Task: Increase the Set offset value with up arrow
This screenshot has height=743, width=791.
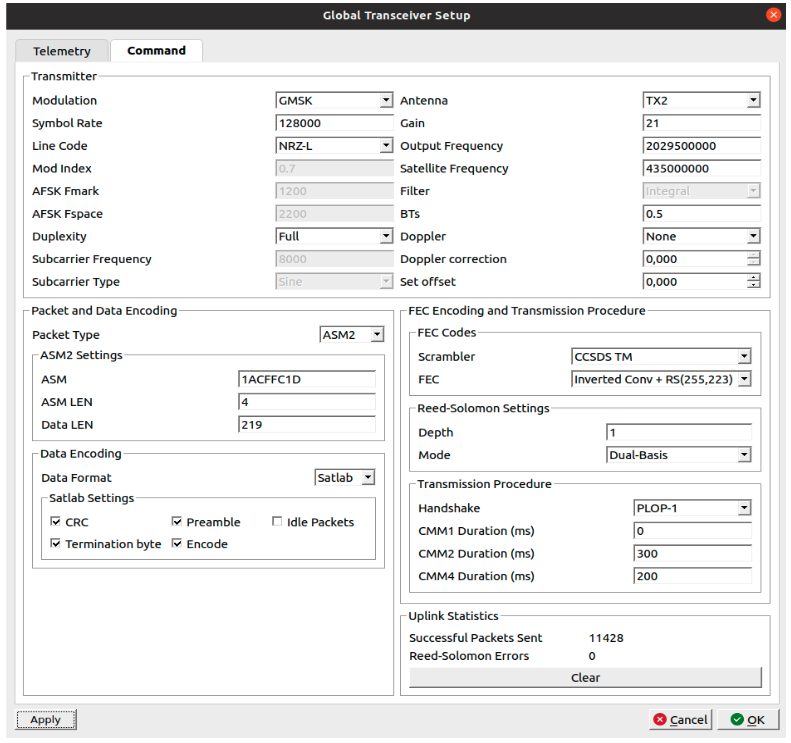Action: [x=753, y=277]
